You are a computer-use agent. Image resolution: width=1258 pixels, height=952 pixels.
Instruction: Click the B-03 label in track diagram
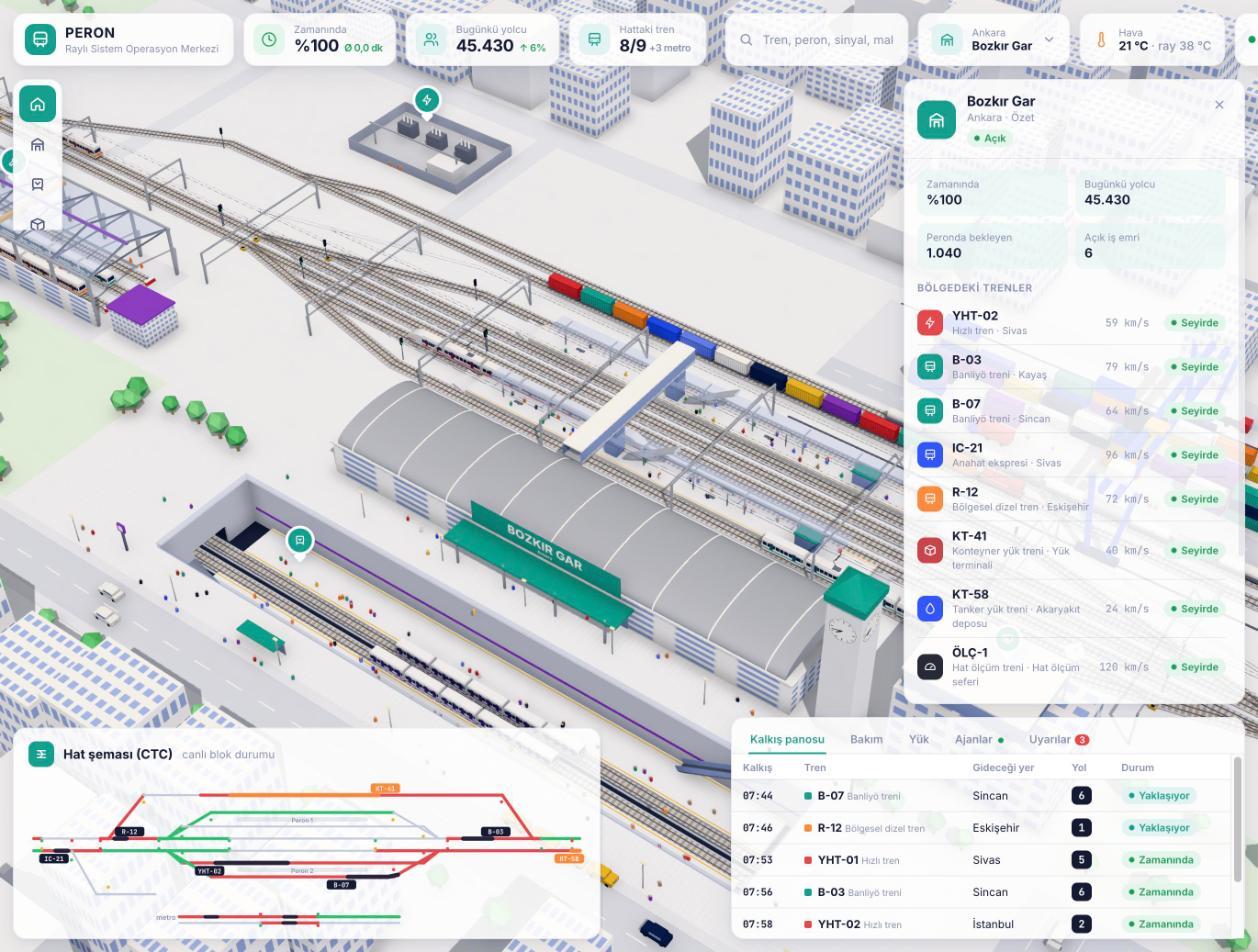click(495, 831)
